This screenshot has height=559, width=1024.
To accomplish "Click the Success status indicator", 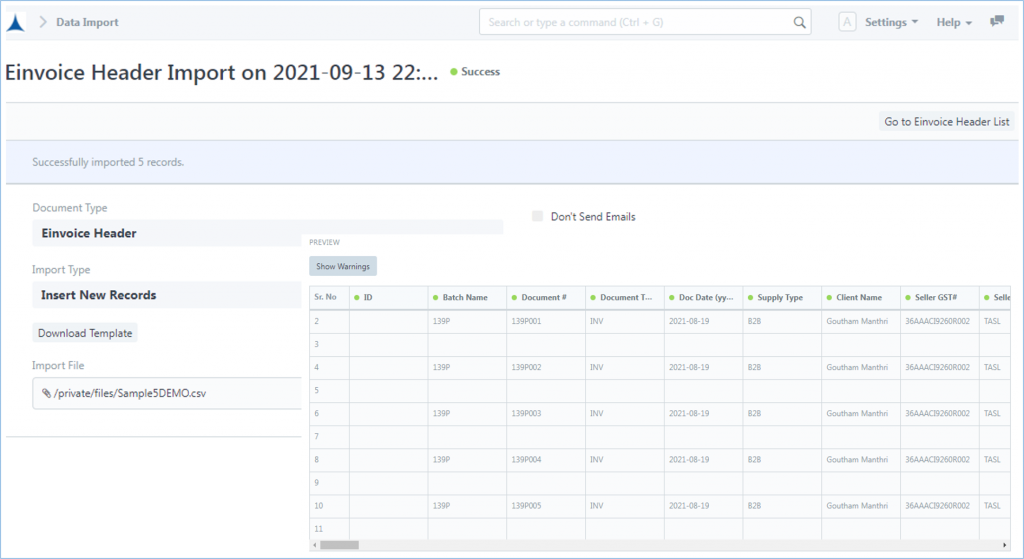I will tap(475, 72).
